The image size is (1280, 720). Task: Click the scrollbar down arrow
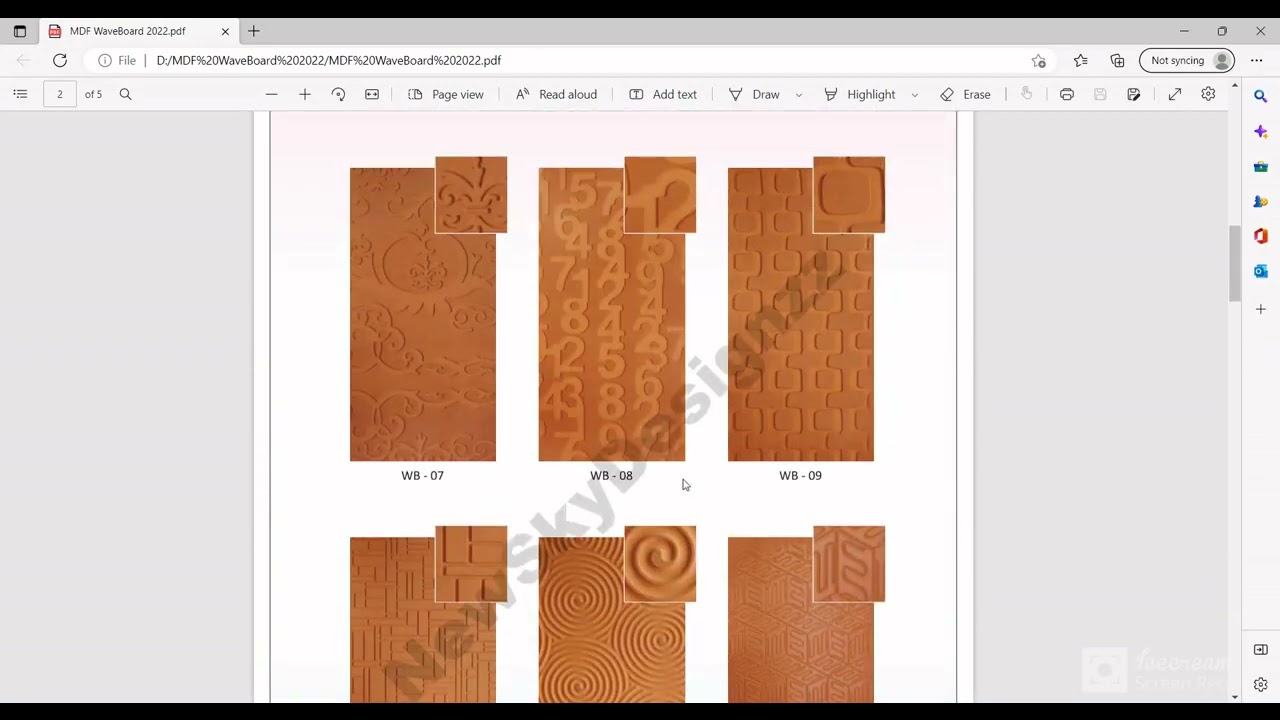[1234, 697]
